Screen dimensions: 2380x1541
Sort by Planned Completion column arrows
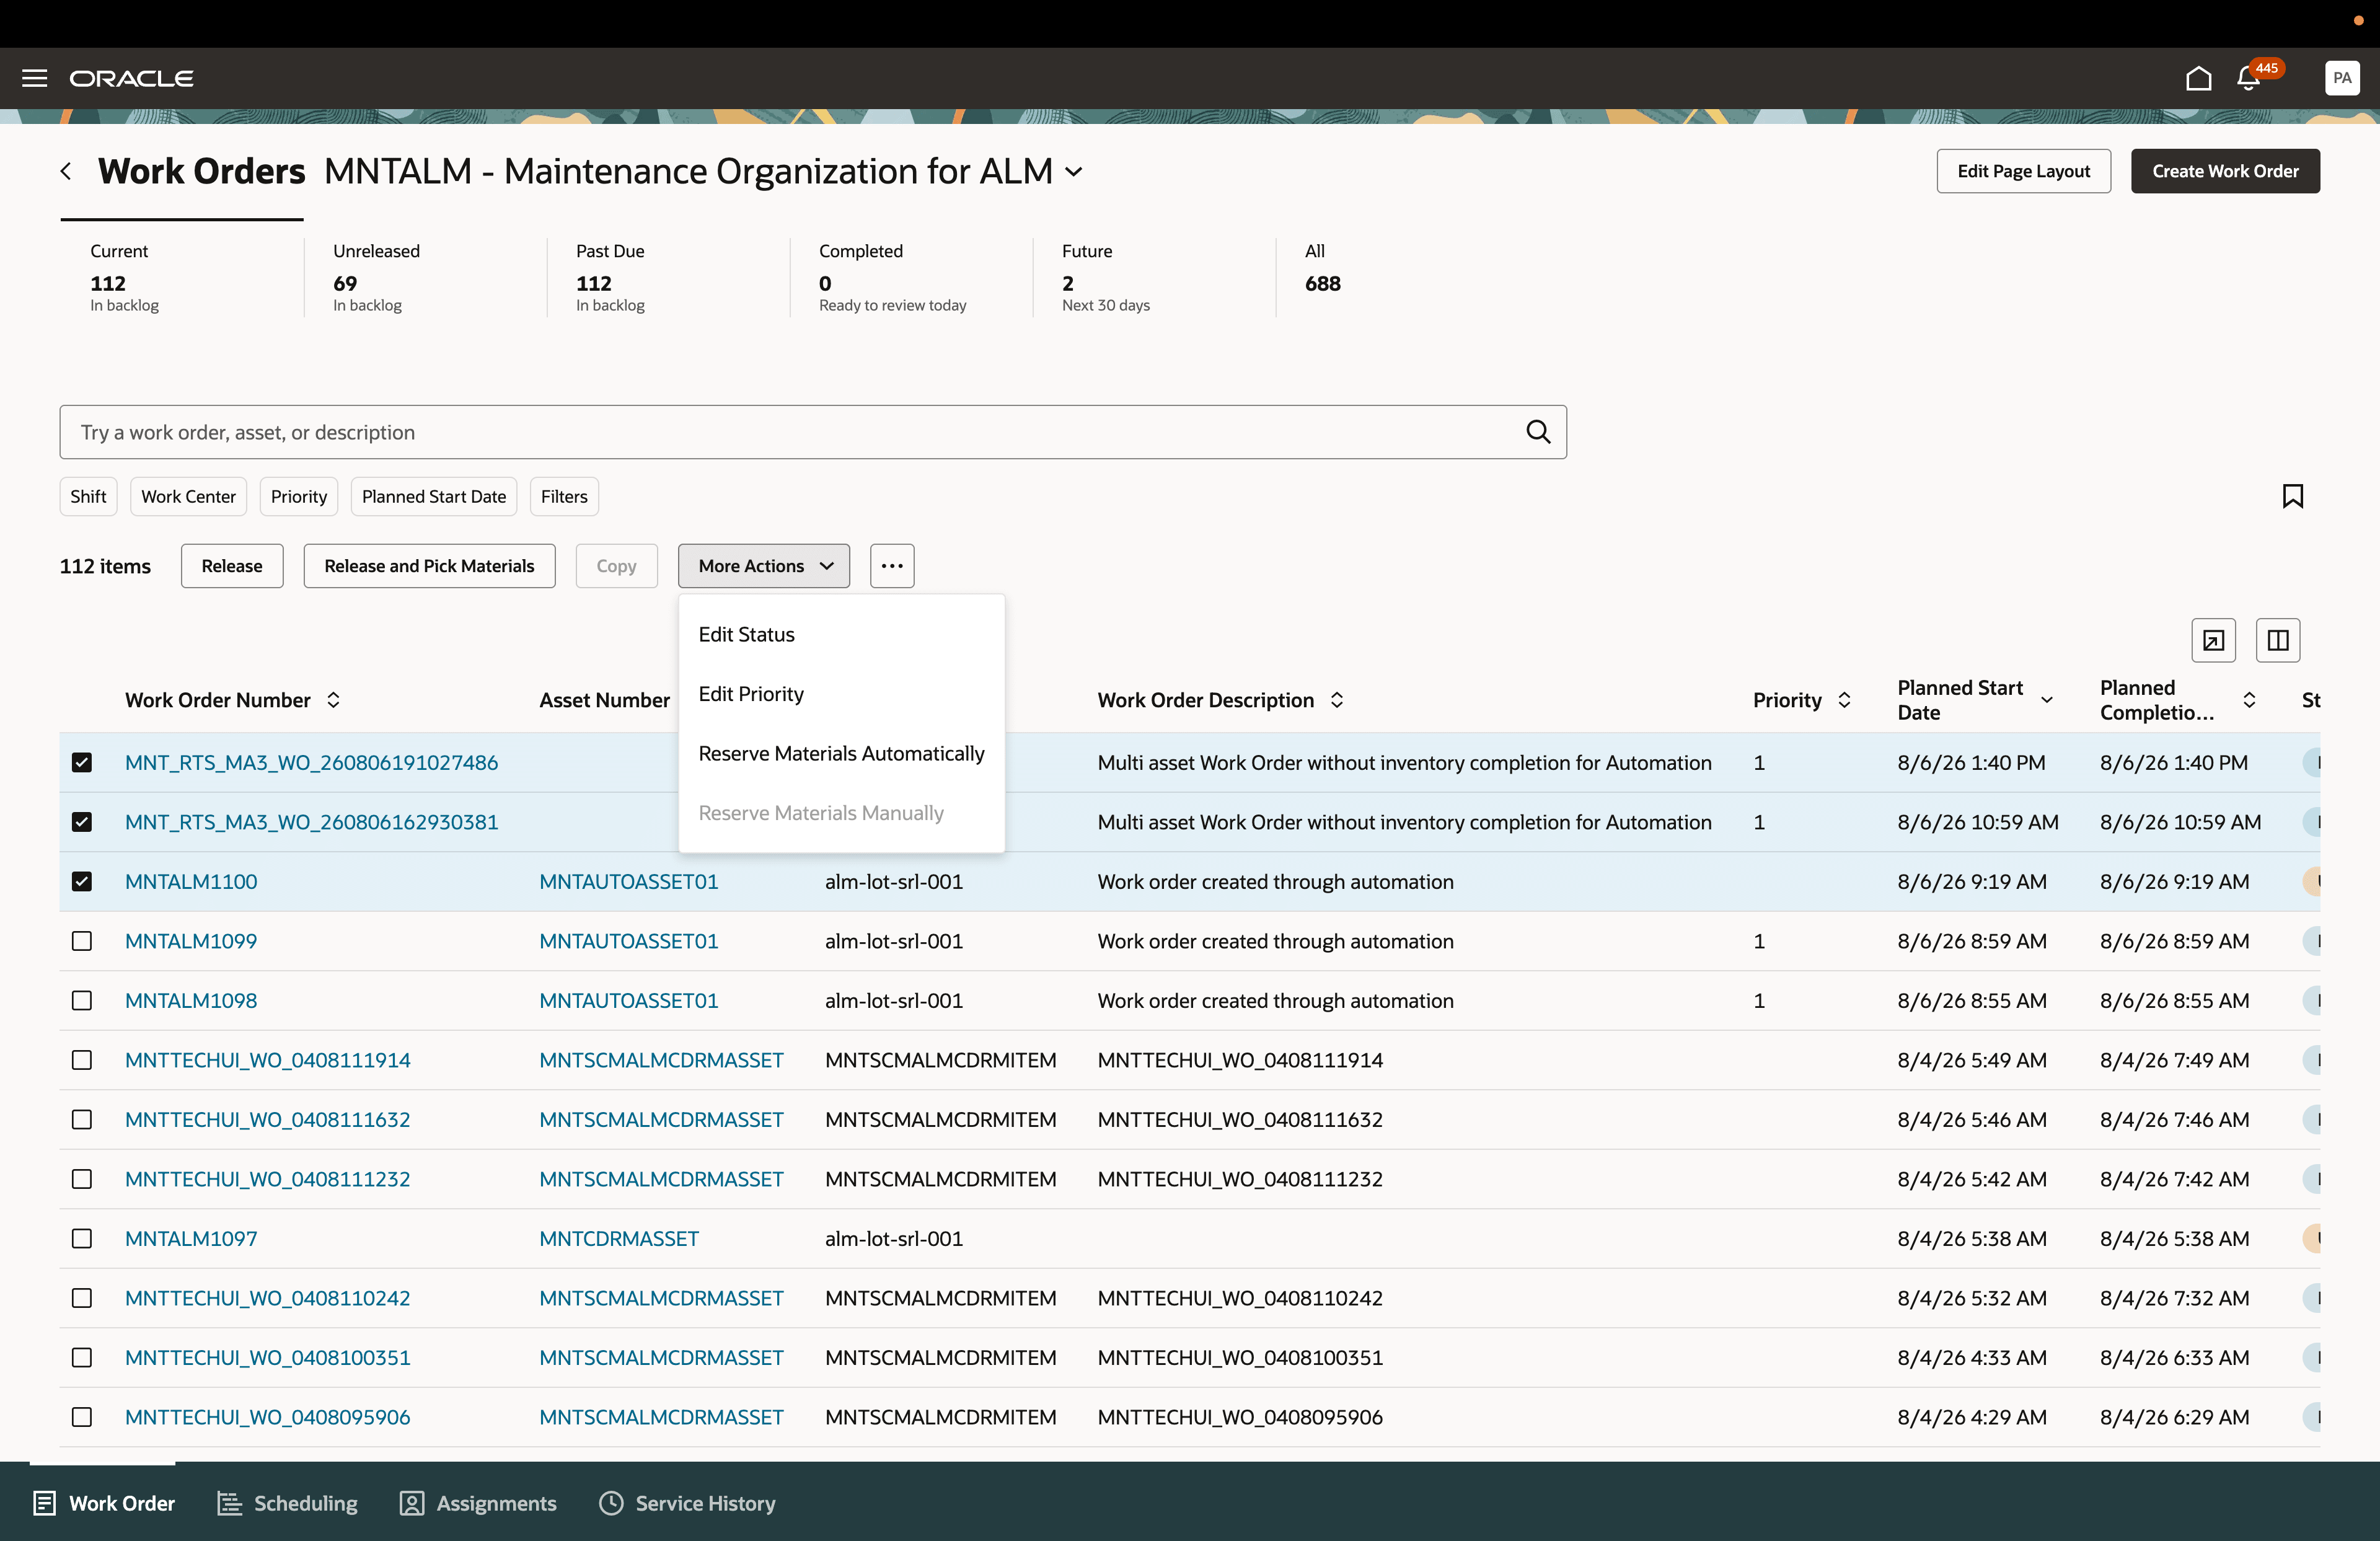(x=2249, y=700)
